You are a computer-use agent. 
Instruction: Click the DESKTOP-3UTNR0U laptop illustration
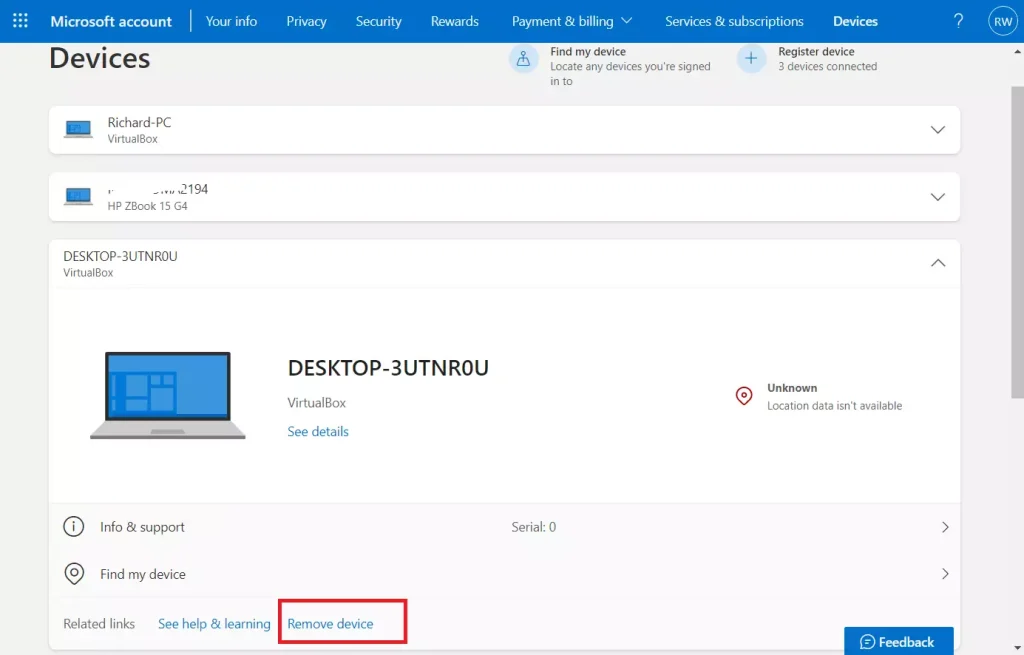coord(168,395)
